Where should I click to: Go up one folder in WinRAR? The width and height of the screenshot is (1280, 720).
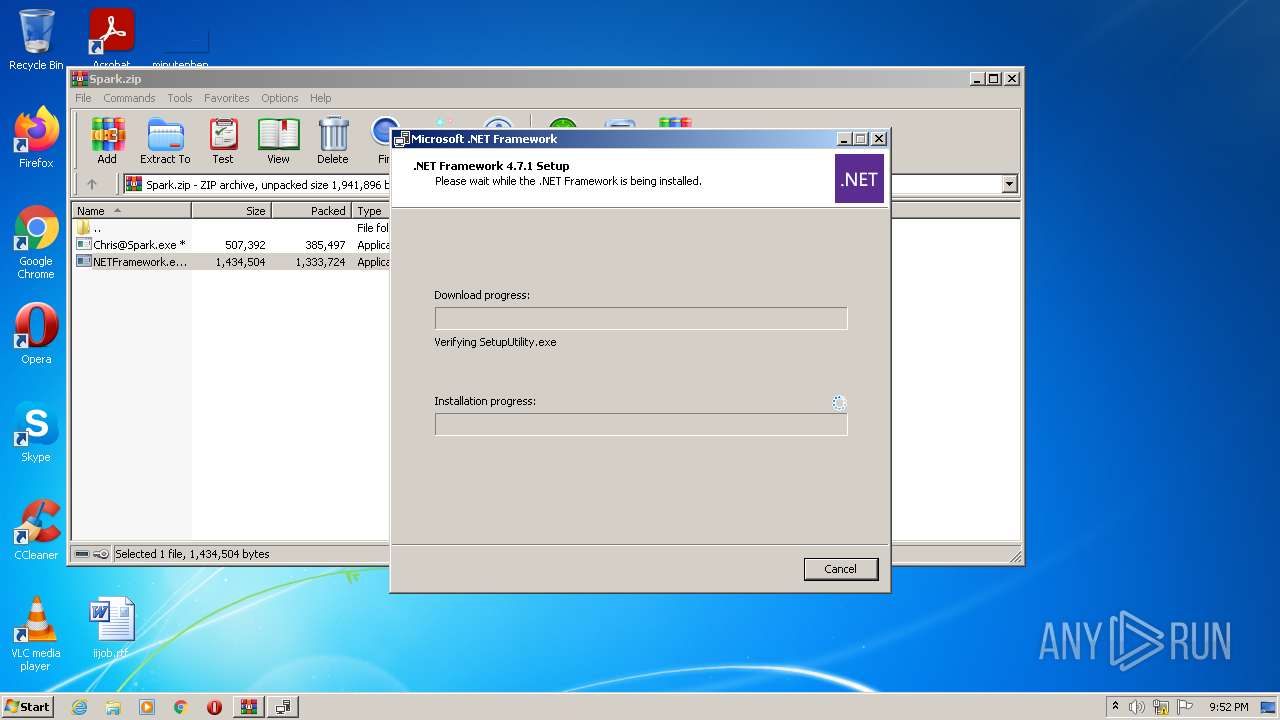click(x=92, y=184)
